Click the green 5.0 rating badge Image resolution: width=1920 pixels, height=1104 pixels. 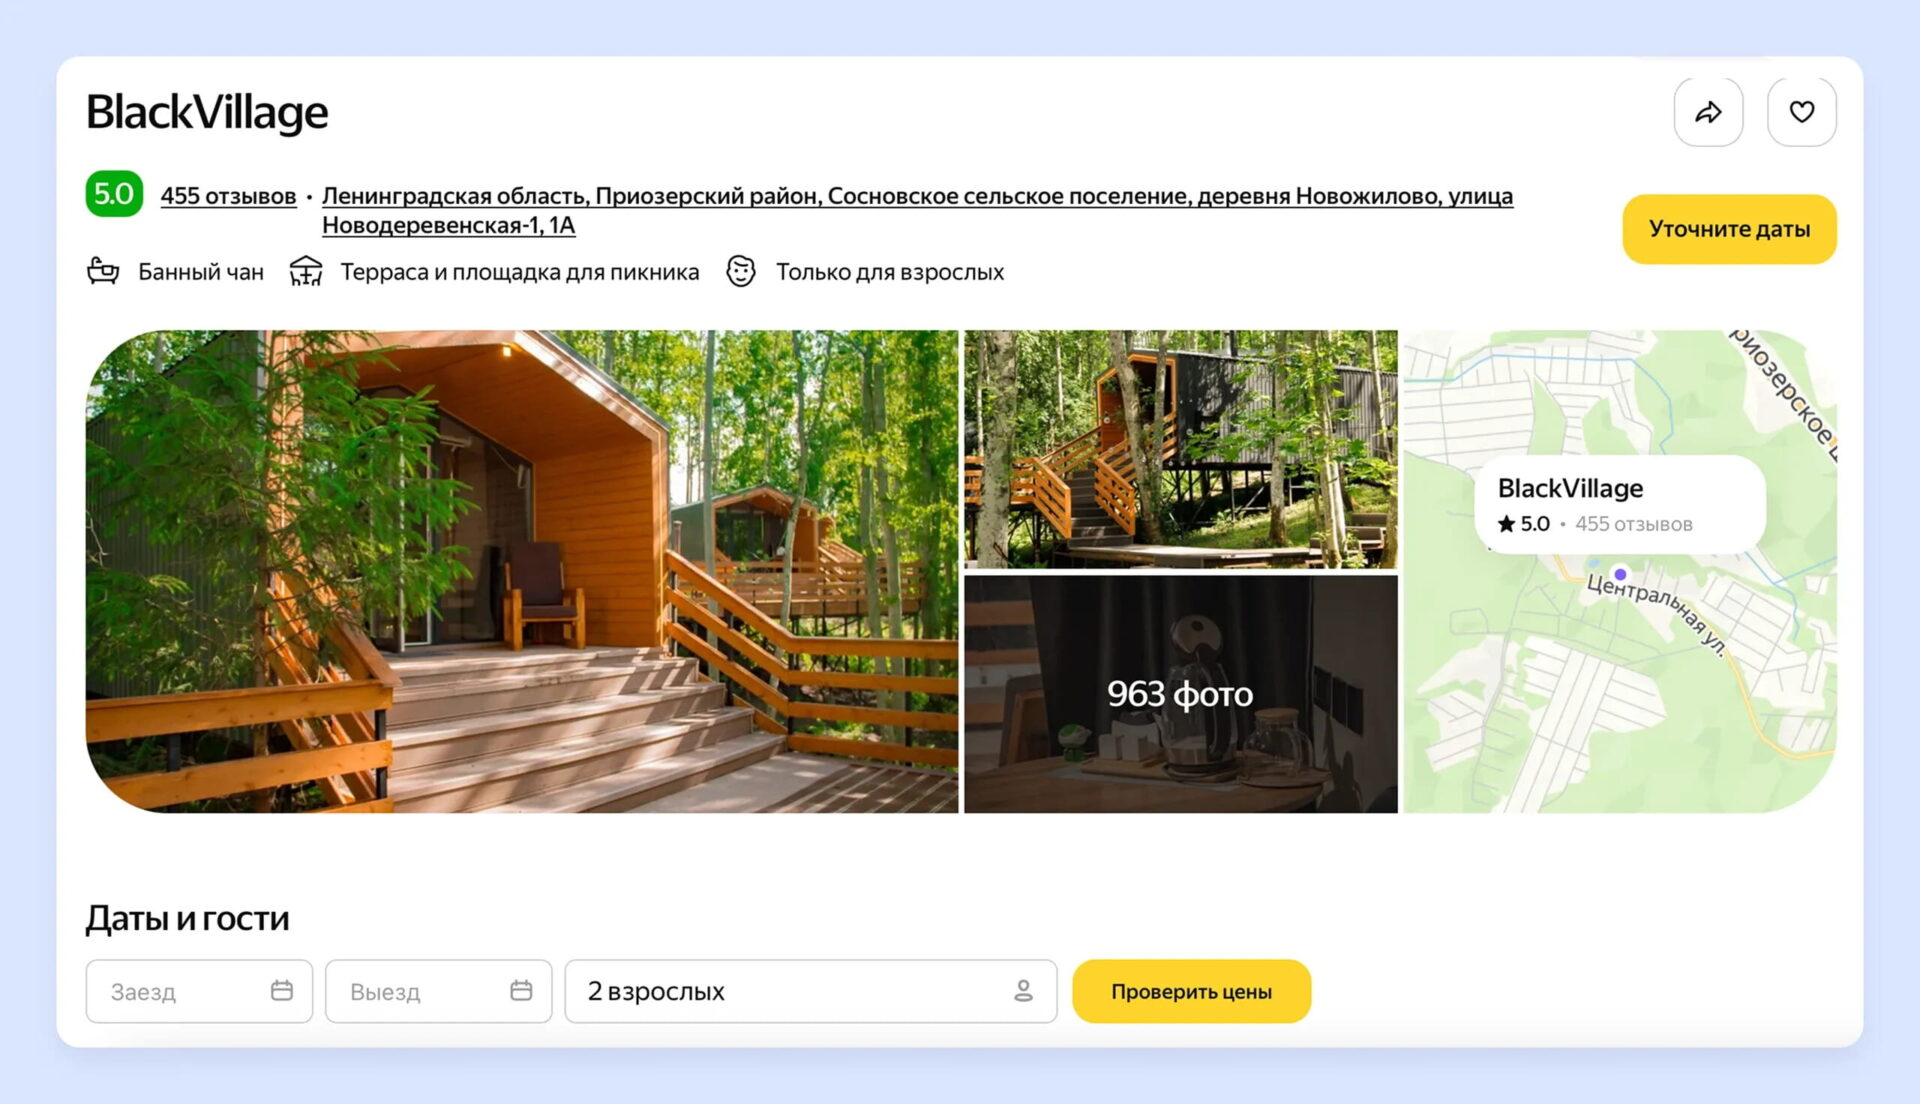coord(114,194)
